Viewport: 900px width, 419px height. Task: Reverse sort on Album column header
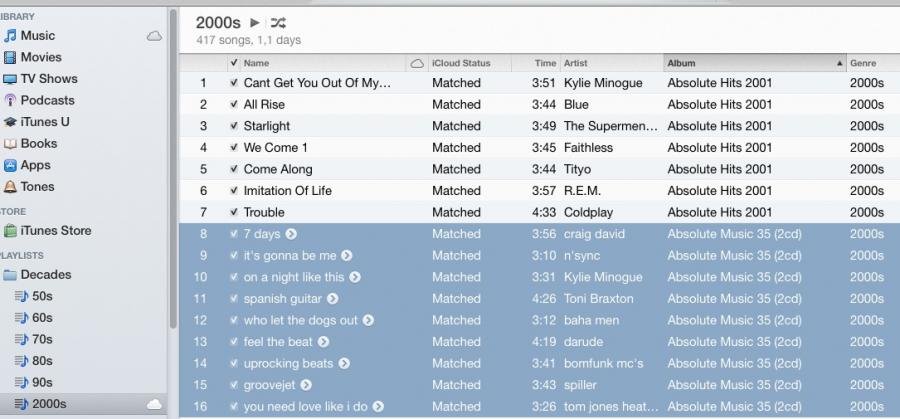point(755,63)
